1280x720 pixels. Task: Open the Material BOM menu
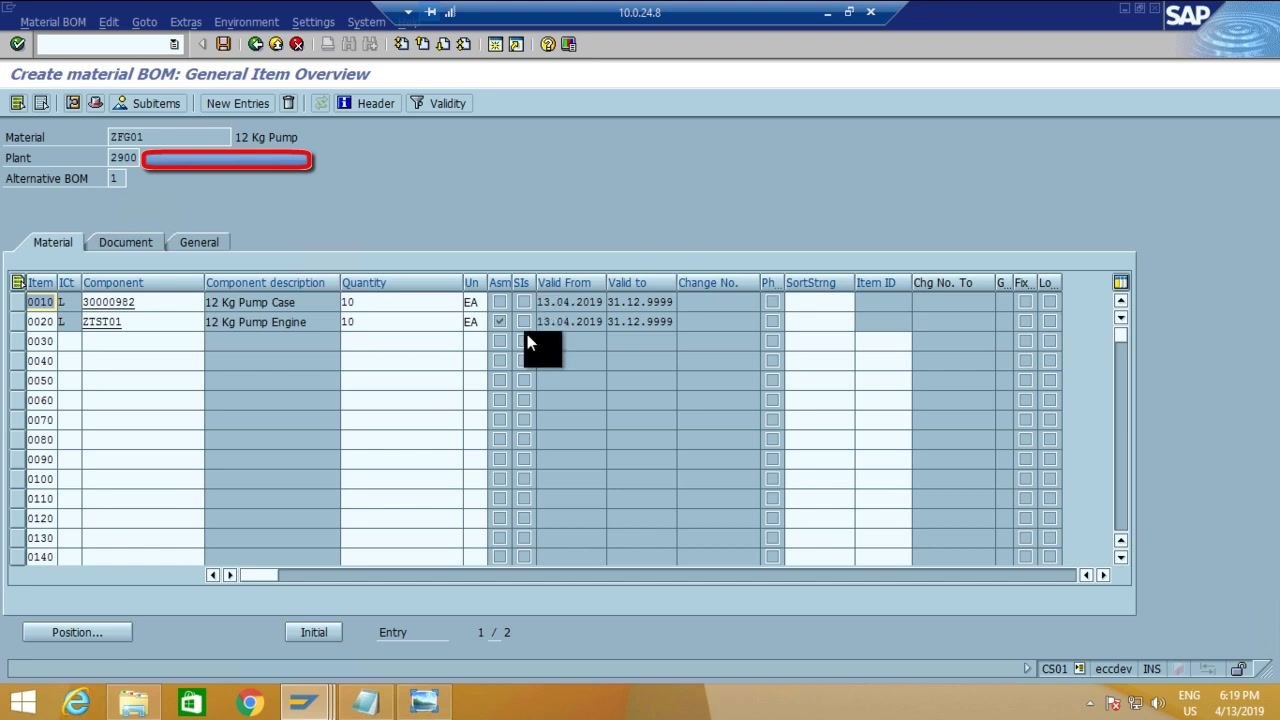pyautogui.click(x=53, y=22)
